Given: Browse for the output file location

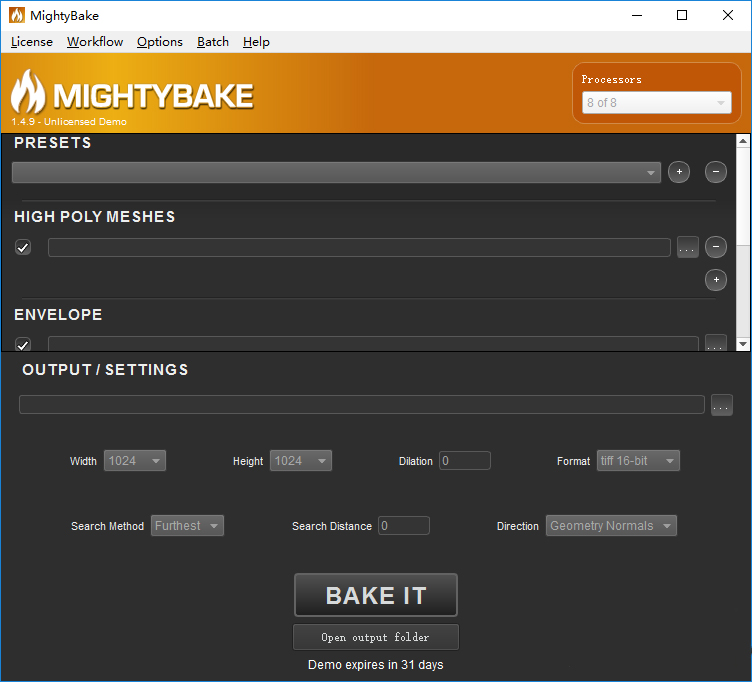Looking at the screenshot, I should pos(721,405).
